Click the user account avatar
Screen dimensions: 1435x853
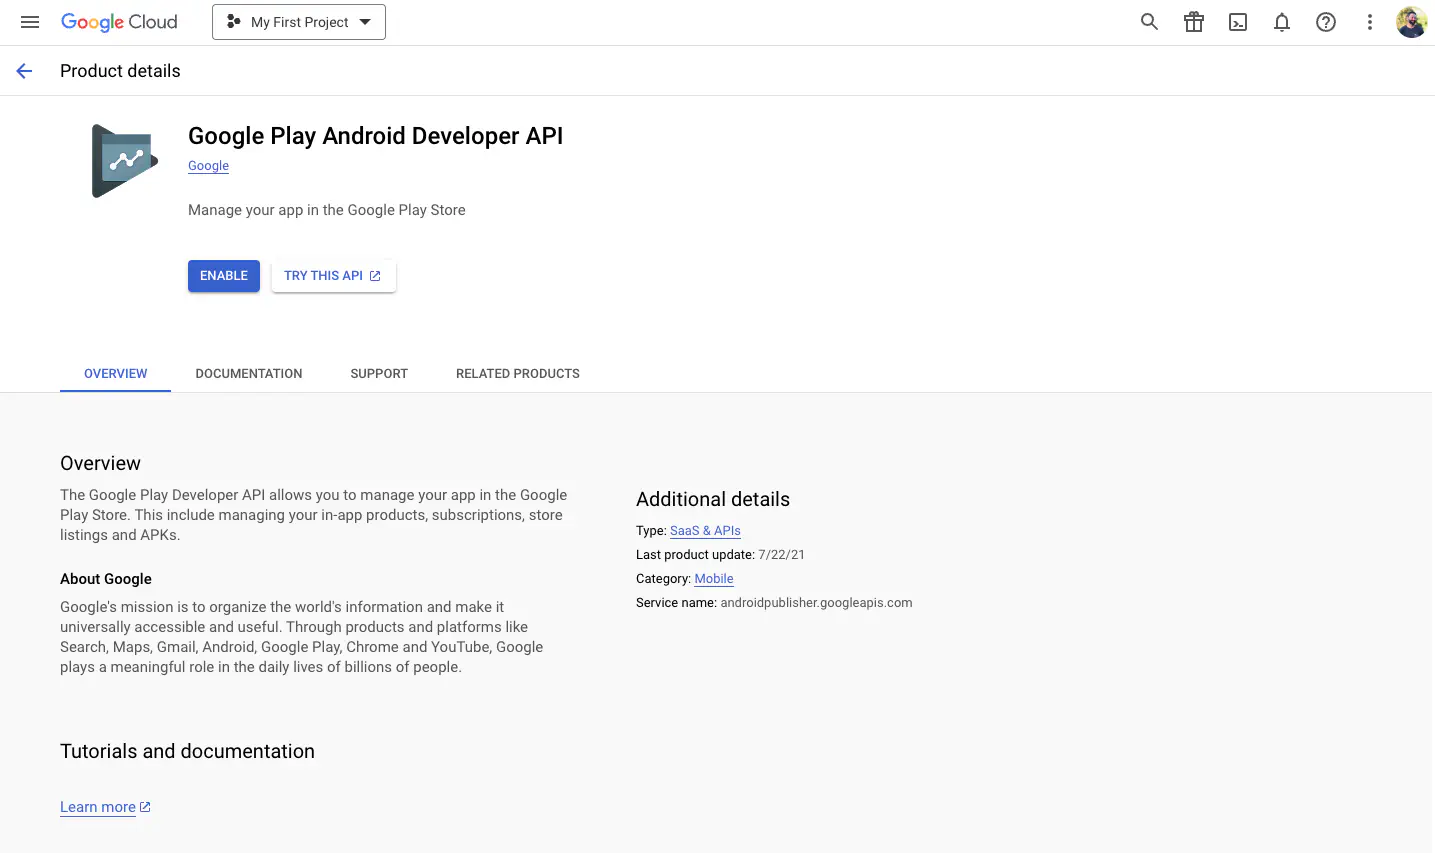click(x=1412, y=22)
